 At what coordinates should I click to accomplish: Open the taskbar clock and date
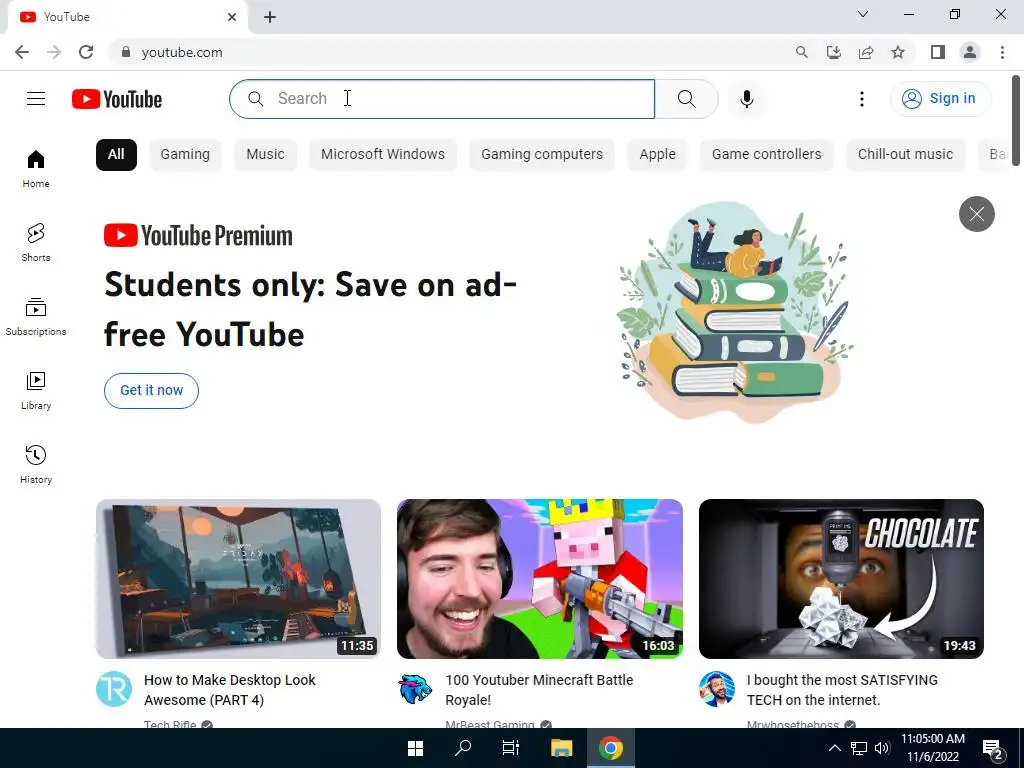coord(933,748)
